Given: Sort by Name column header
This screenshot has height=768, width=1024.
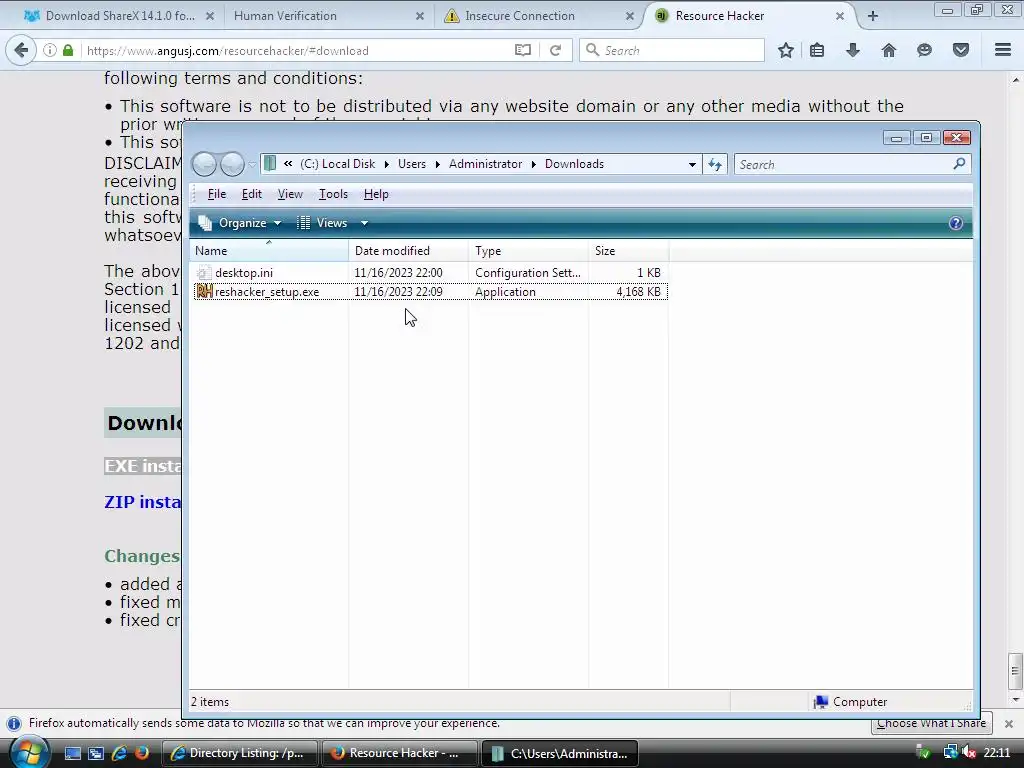Looking at the screenshot, I should pyautogui.click(x=269, y=251).
